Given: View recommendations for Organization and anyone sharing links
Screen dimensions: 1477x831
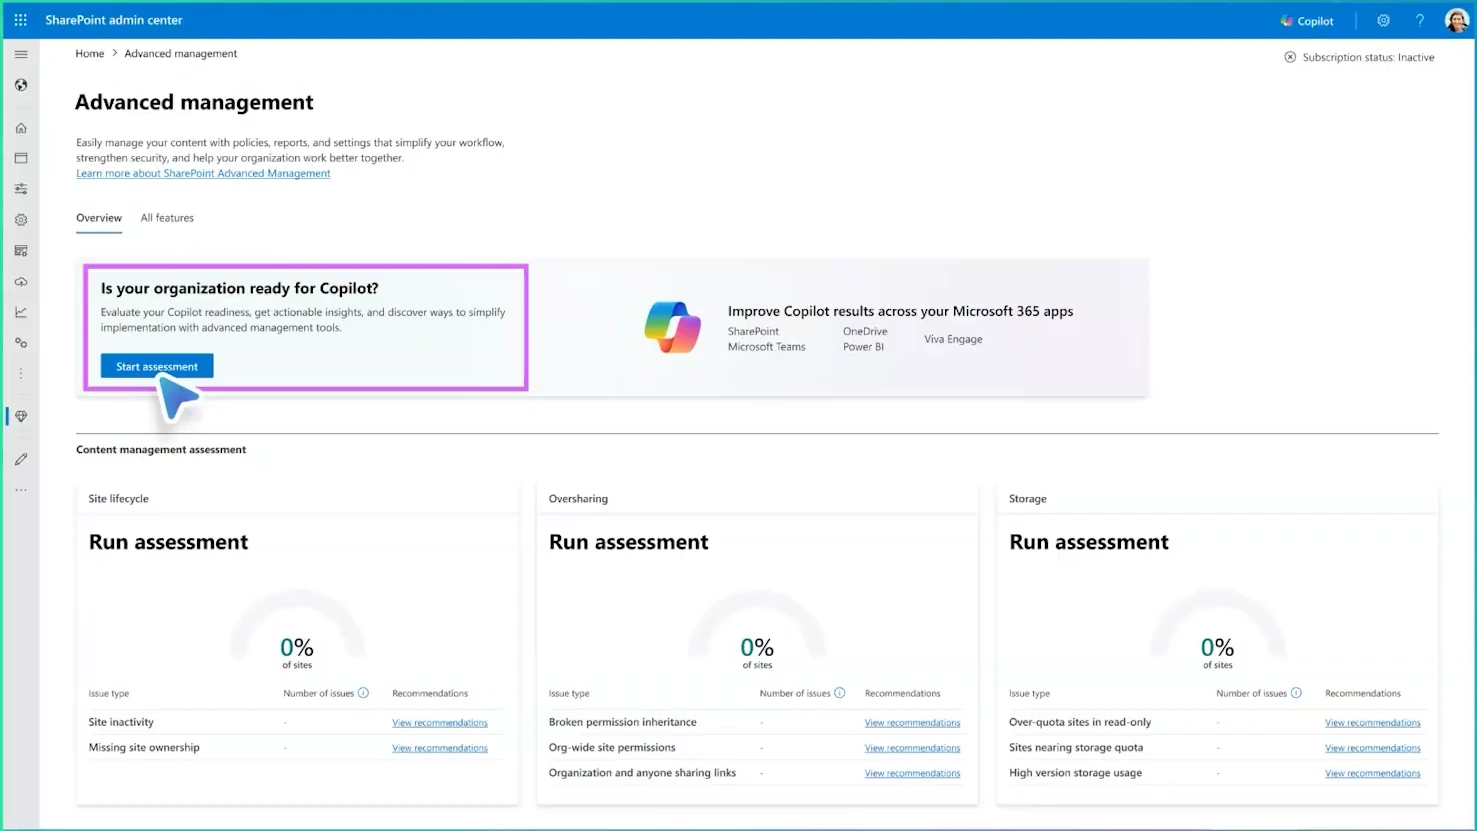Looking at the screenshot, I should click(x=912, y=774).
